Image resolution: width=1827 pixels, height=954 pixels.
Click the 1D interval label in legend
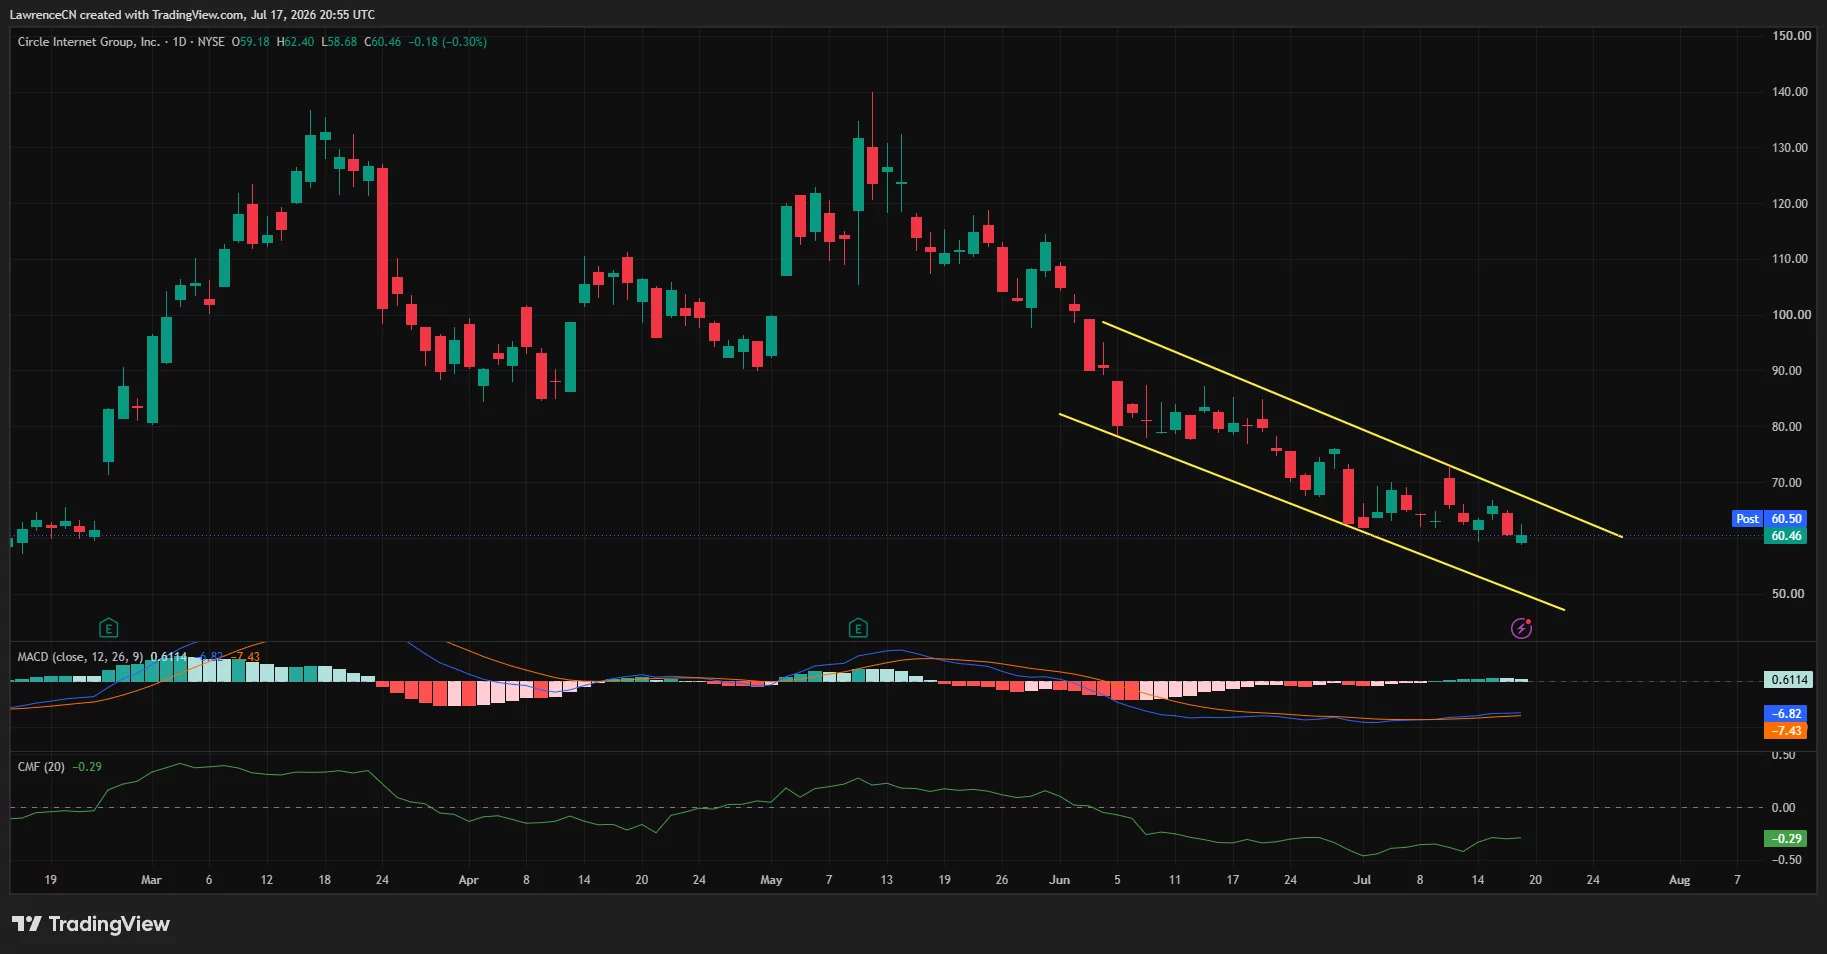(x=180, y=42)
